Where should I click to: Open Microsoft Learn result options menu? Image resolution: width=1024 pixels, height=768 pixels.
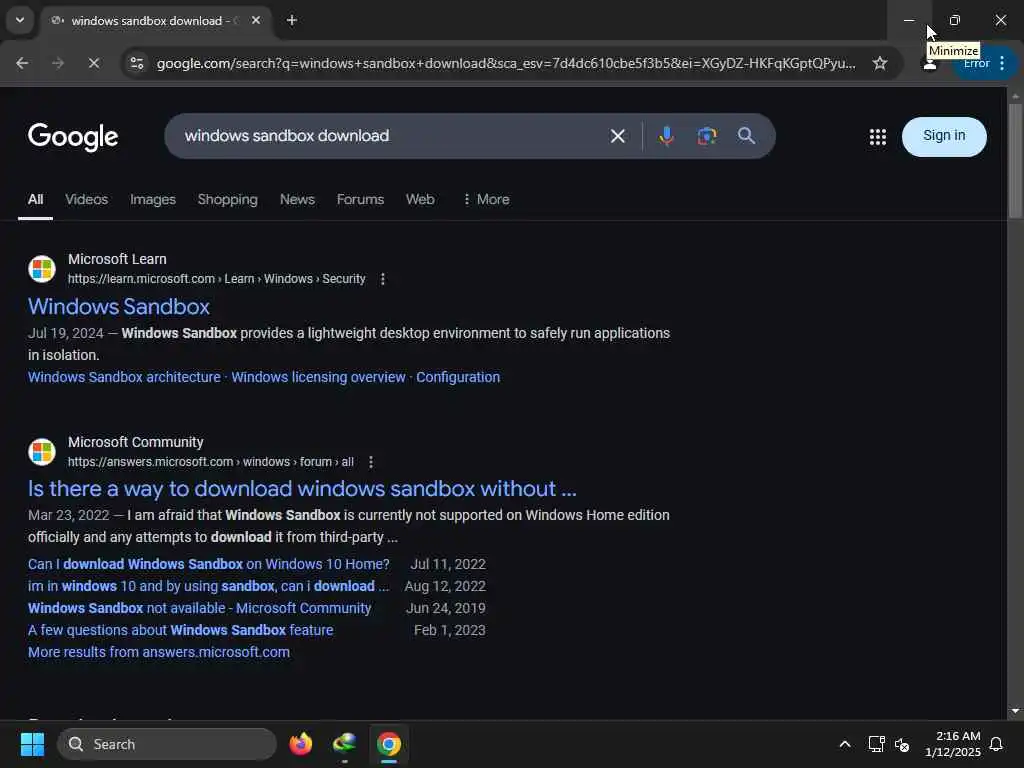point(383,279)
